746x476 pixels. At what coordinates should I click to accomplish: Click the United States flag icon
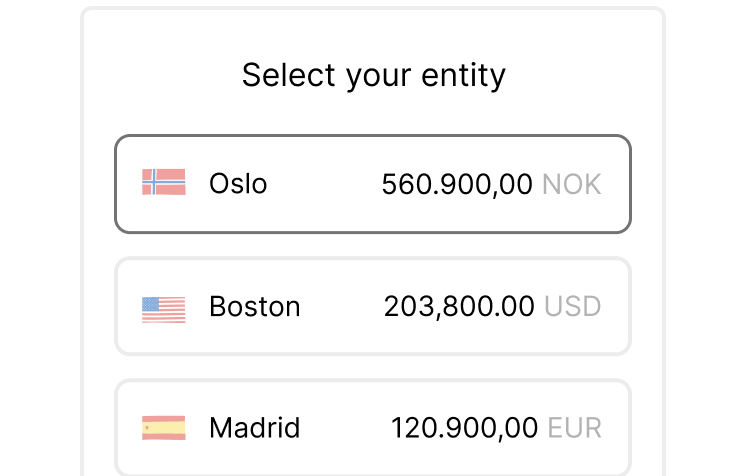[163, 307]
